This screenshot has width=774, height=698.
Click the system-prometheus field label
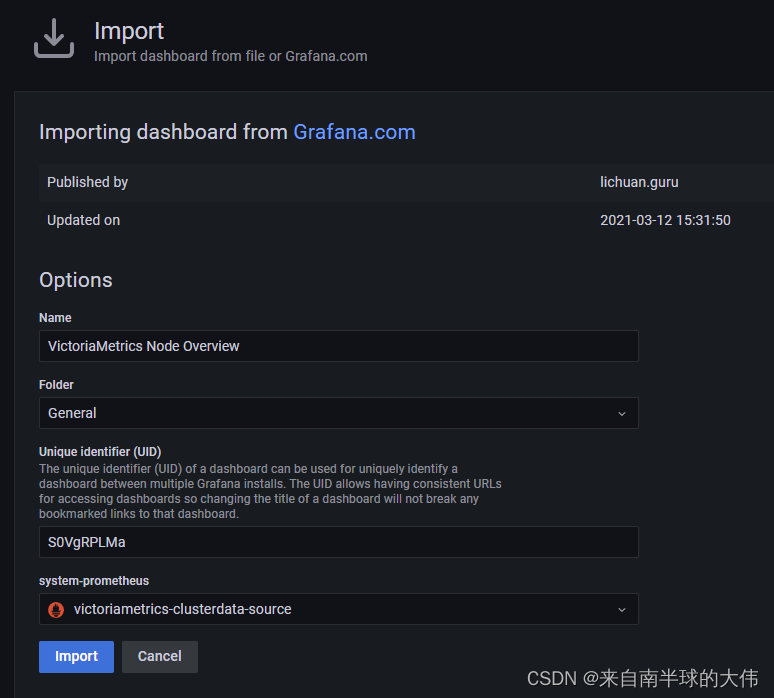click(x=94, y=581)
